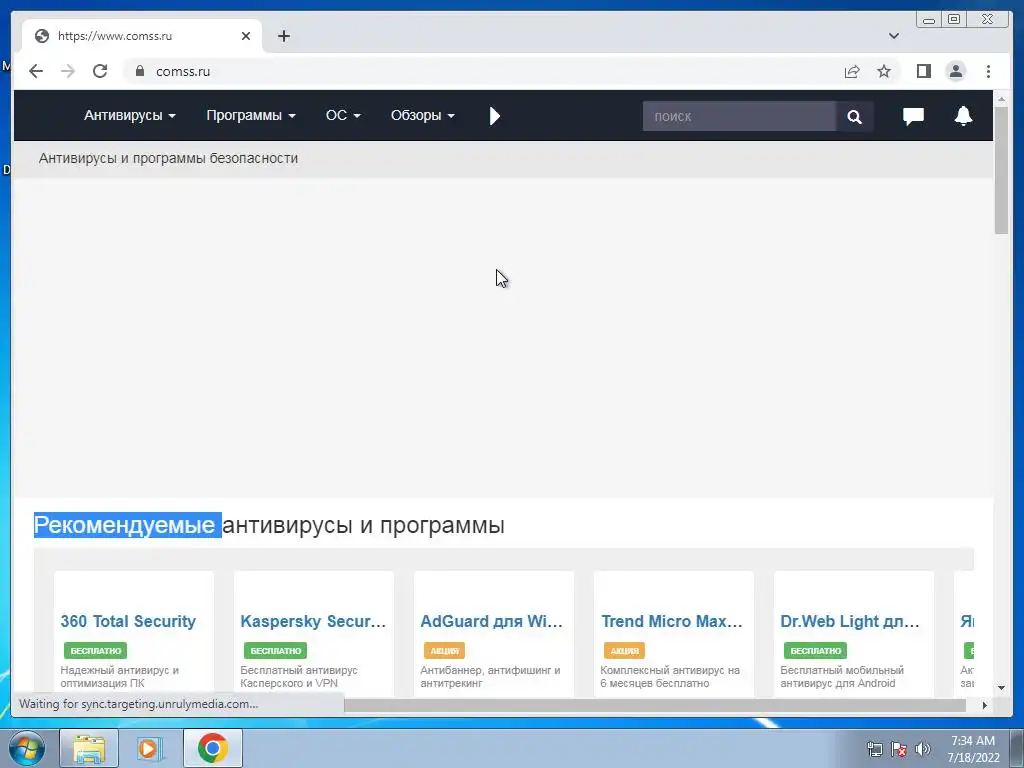Image resolution: width=1024 pixels, height=768 pixels.
Task: Go back with the browser back arrow
Action: coord(36,71)
